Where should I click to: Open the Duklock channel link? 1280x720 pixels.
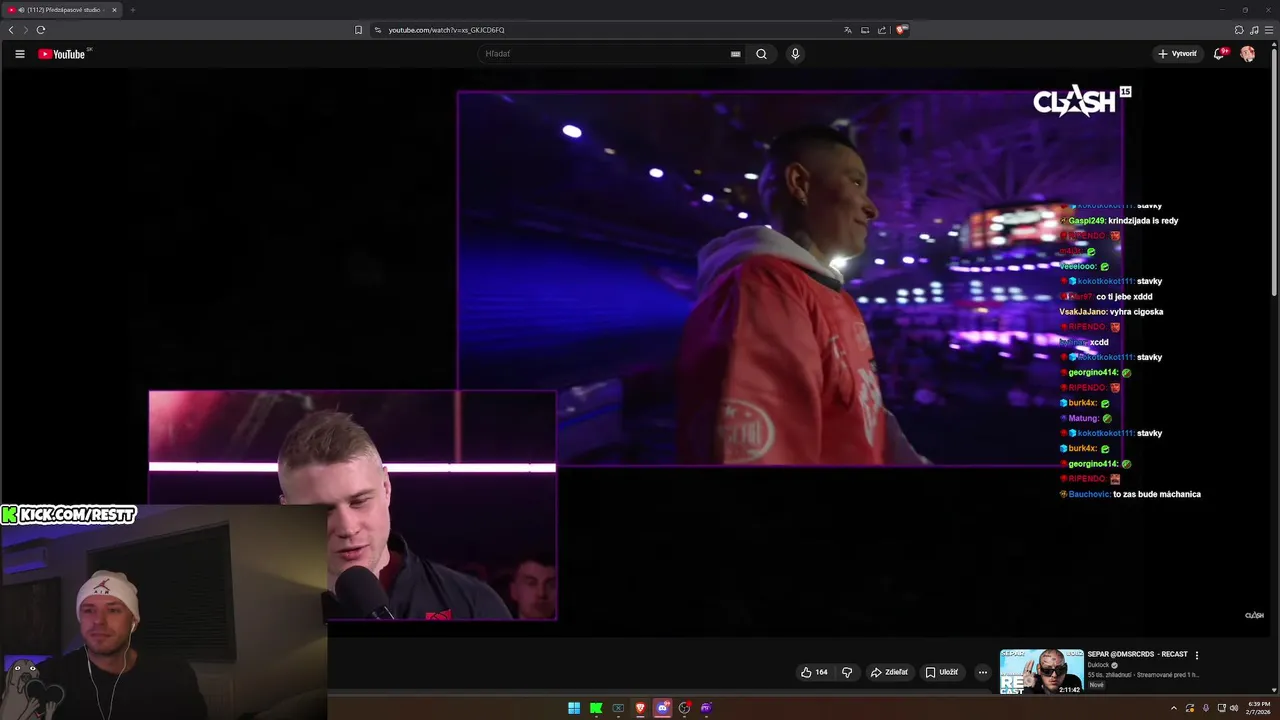[x=1098, y=665]
